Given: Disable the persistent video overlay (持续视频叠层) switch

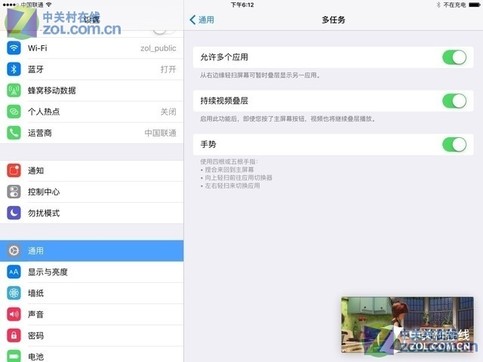Looking at the screenshot, I should (x=454, y=101).
